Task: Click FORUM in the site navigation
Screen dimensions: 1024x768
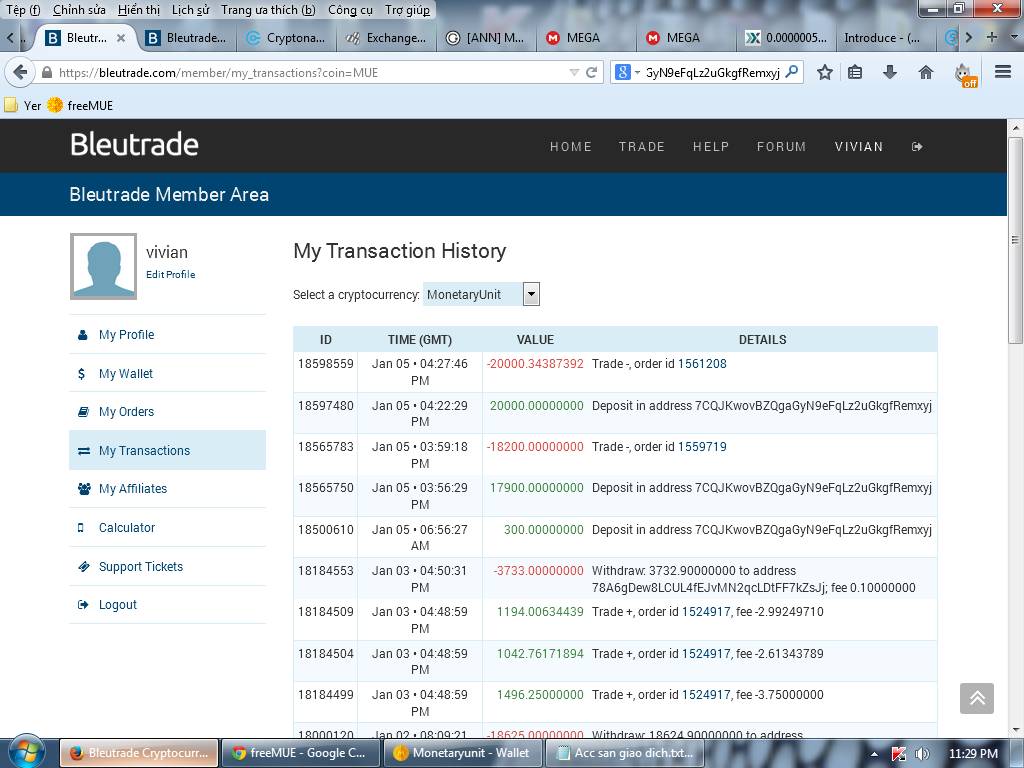Action: [x=781, y=147]
